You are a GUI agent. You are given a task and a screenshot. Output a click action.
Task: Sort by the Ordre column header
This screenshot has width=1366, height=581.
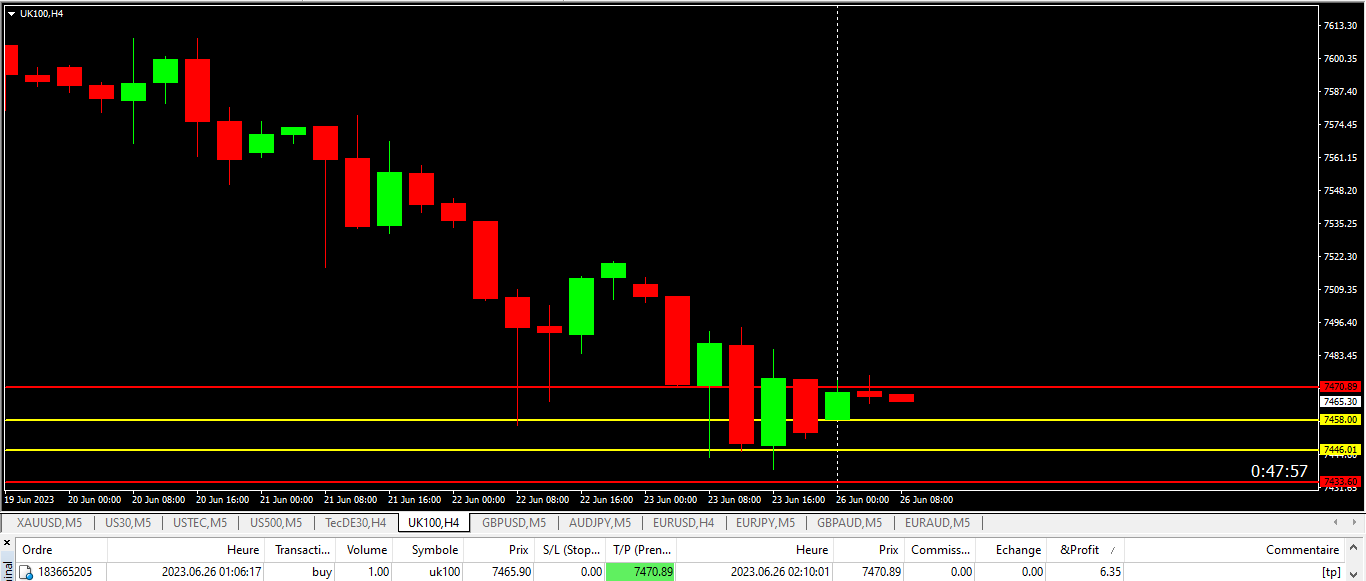coord(60,550)
